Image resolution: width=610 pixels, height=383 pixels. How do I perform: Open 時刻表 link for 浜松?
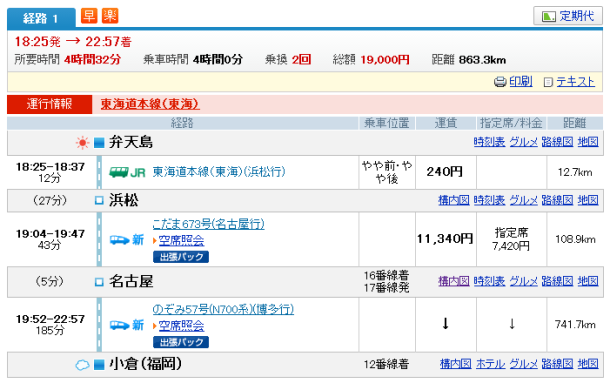[489, 200]
